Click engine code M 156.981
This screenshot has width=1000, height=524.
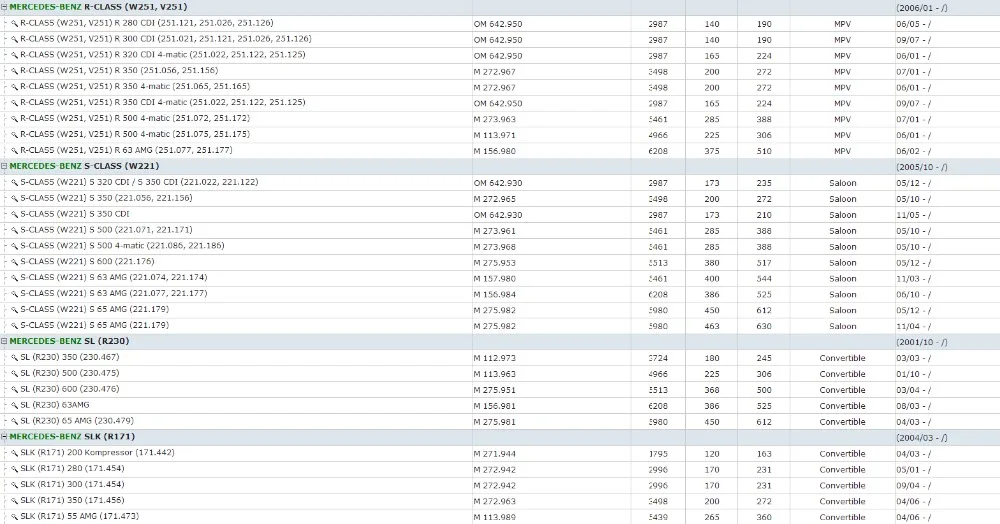click(494, 406)
